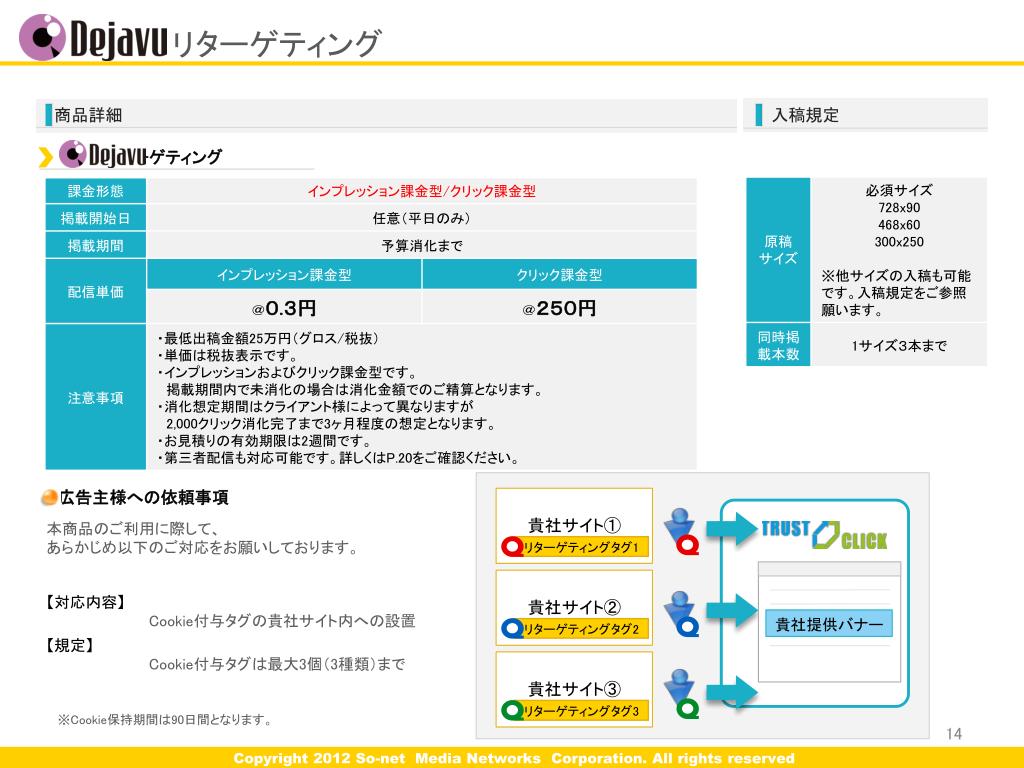
Task: Click the green Q icon on リターゲティングタグ3
Action: pyautogui.click(x=512, y=711)
